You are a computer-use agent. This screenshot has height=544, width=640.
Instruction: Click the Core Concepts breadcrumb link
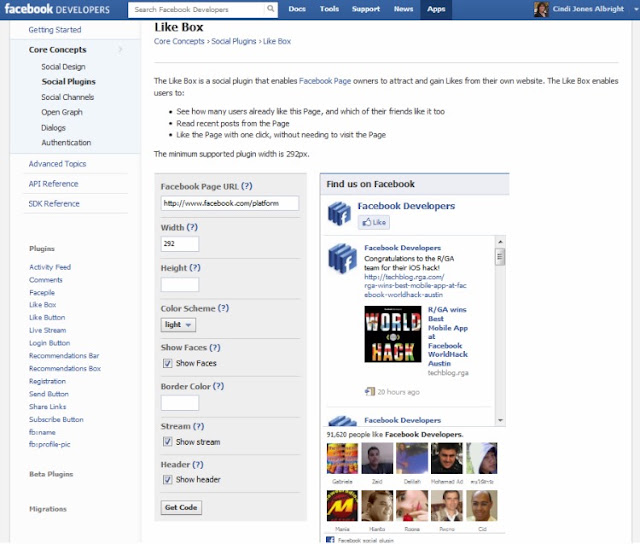pos(179,41)
